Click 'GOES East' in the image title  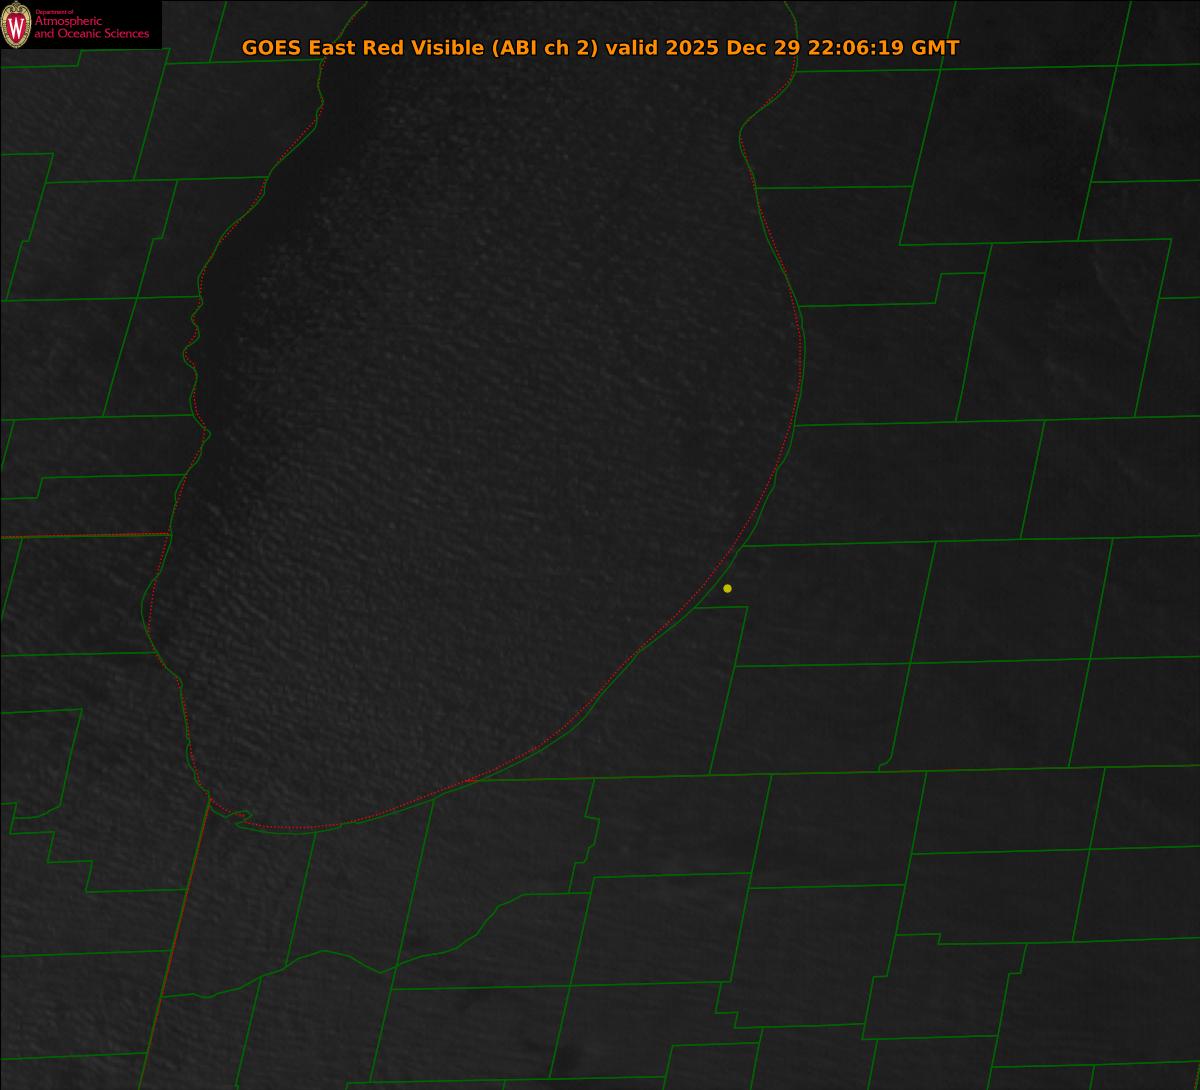[x=285, y=48]
